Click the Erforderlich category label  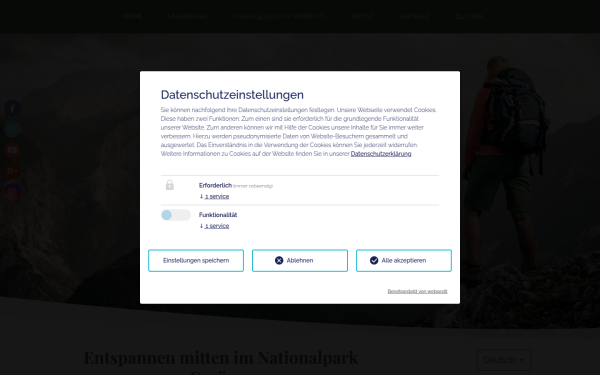point(215,186)
